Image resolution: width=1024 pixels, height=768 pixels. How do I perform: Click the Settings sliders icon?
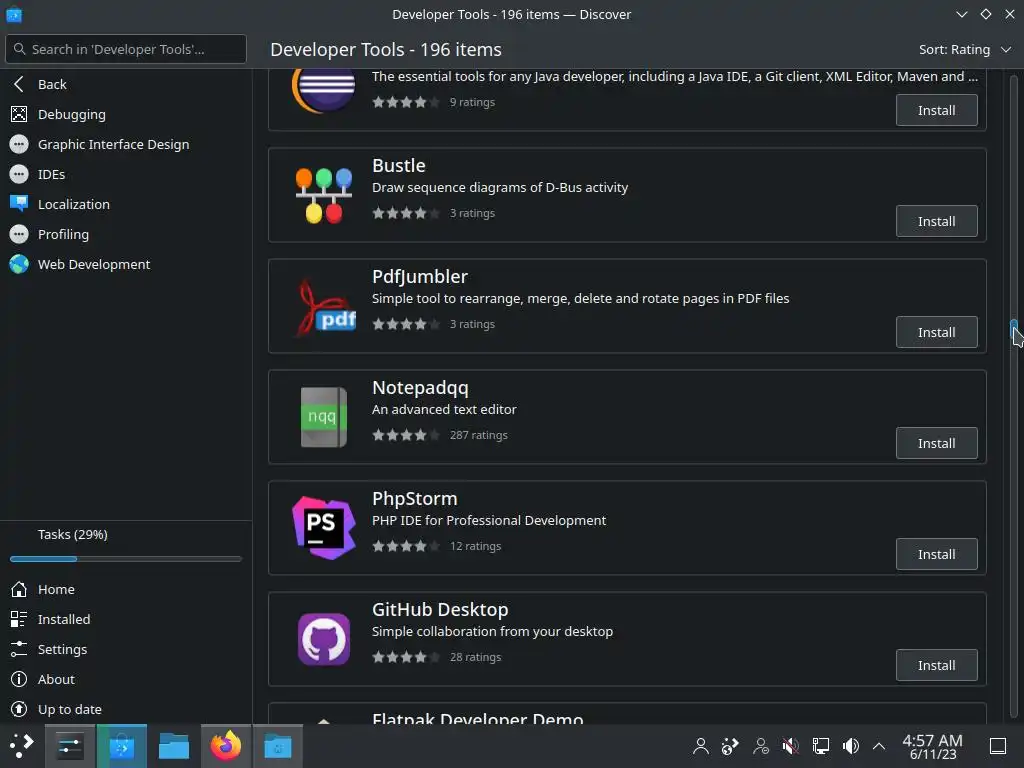point(19,649)
